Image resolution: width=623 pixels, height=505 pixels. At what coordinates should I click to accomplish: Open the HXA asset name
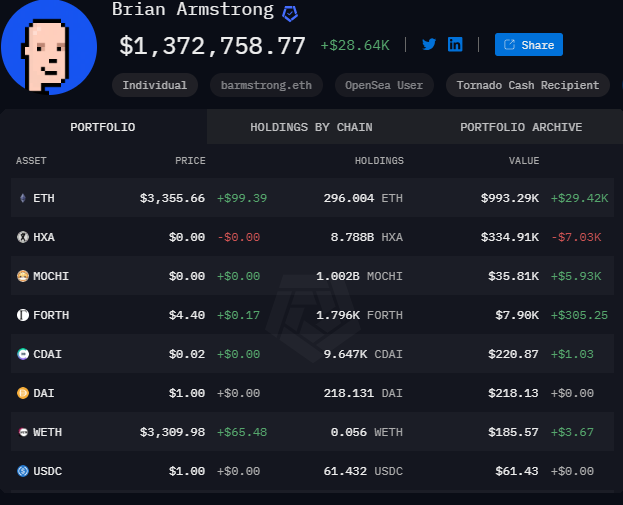point(44,237)
